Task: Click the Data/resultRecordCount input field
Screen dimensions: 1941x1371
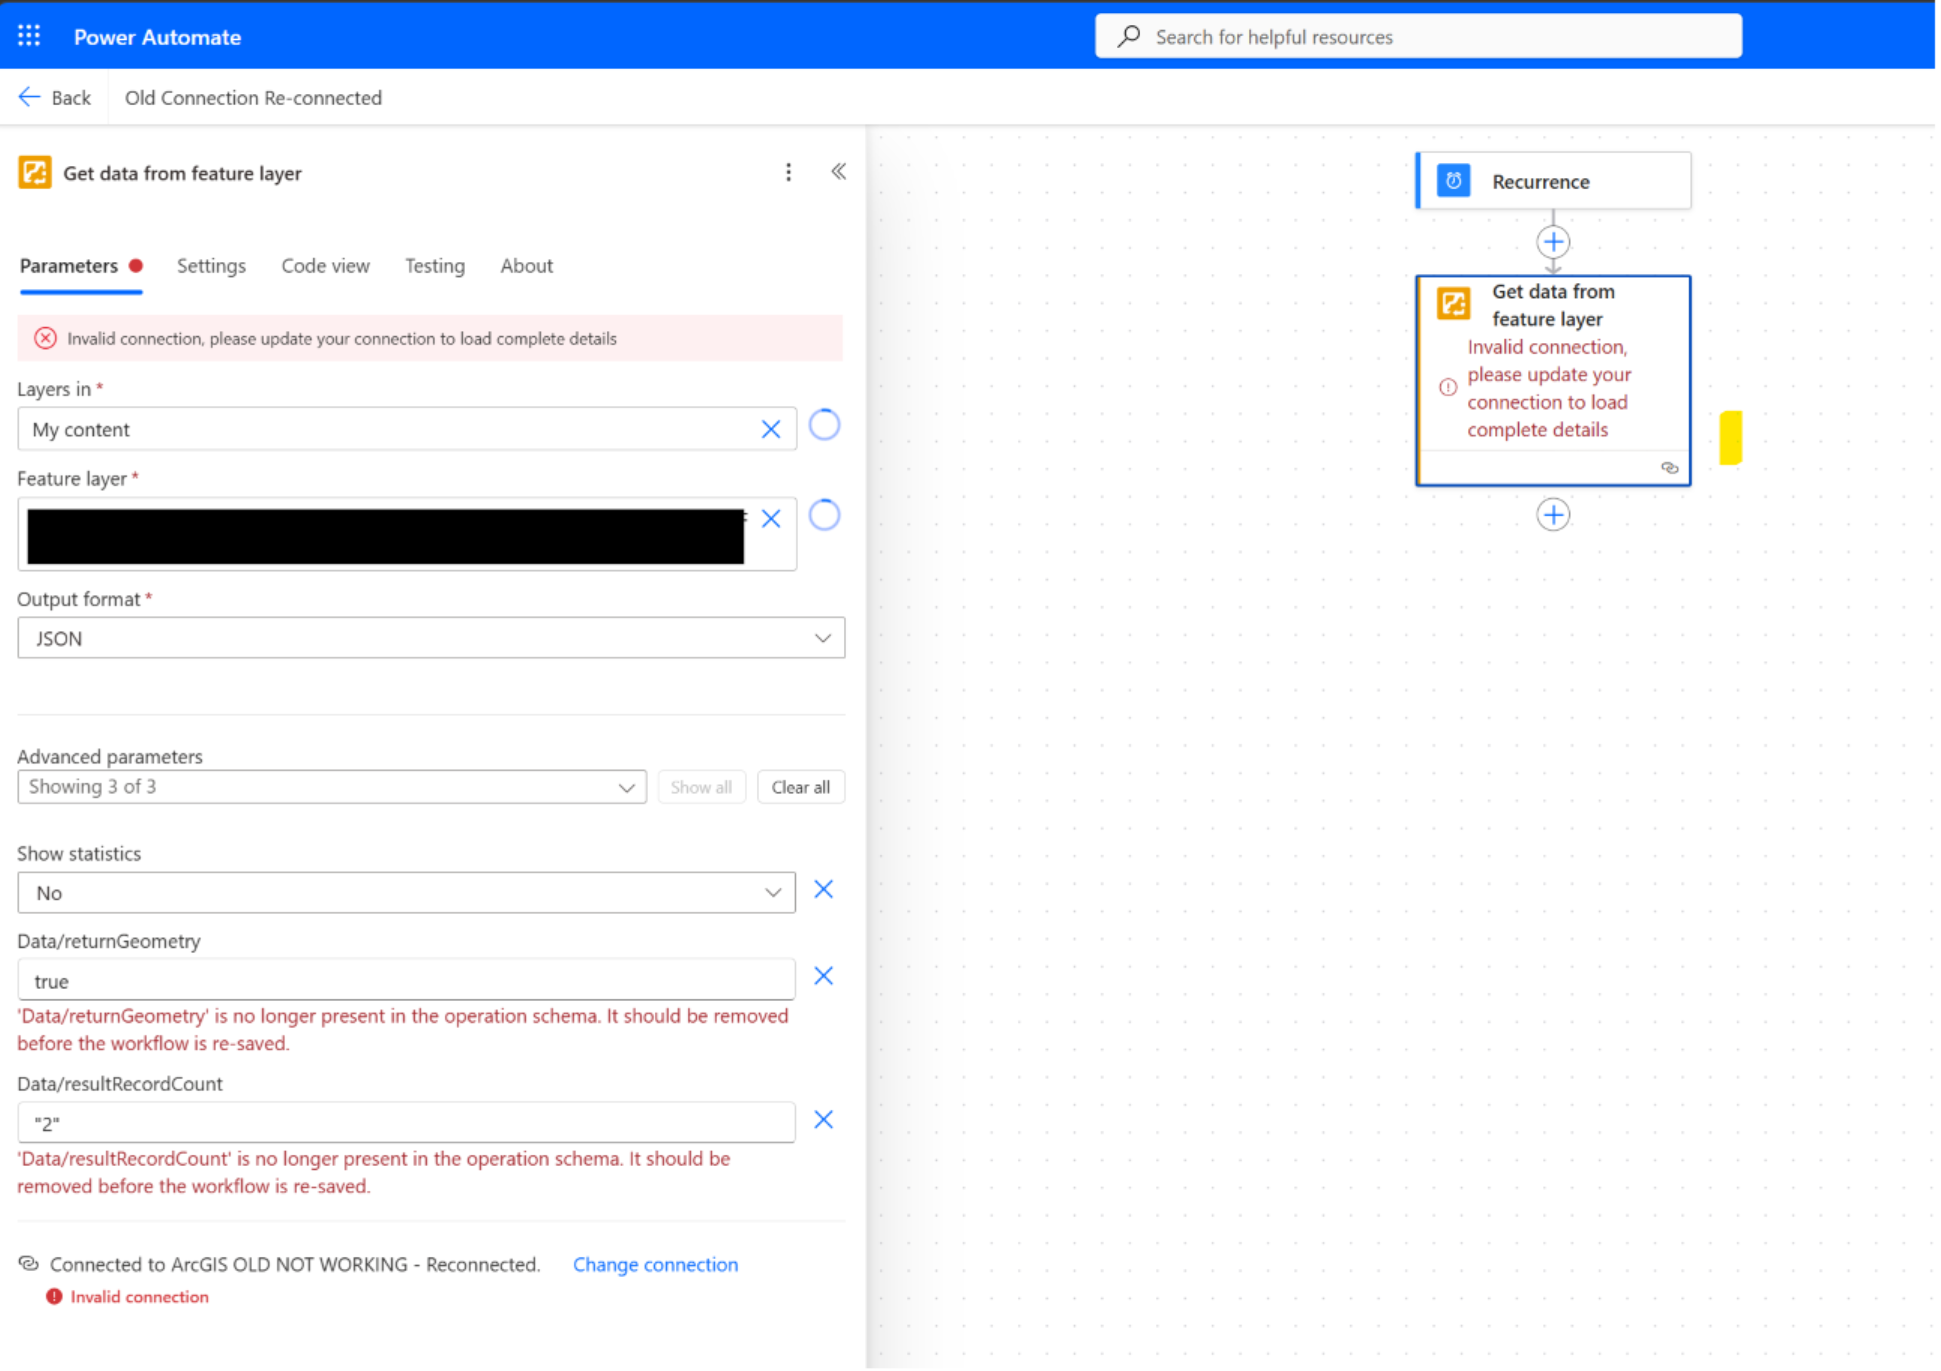Action: (x=406, y=1122)
